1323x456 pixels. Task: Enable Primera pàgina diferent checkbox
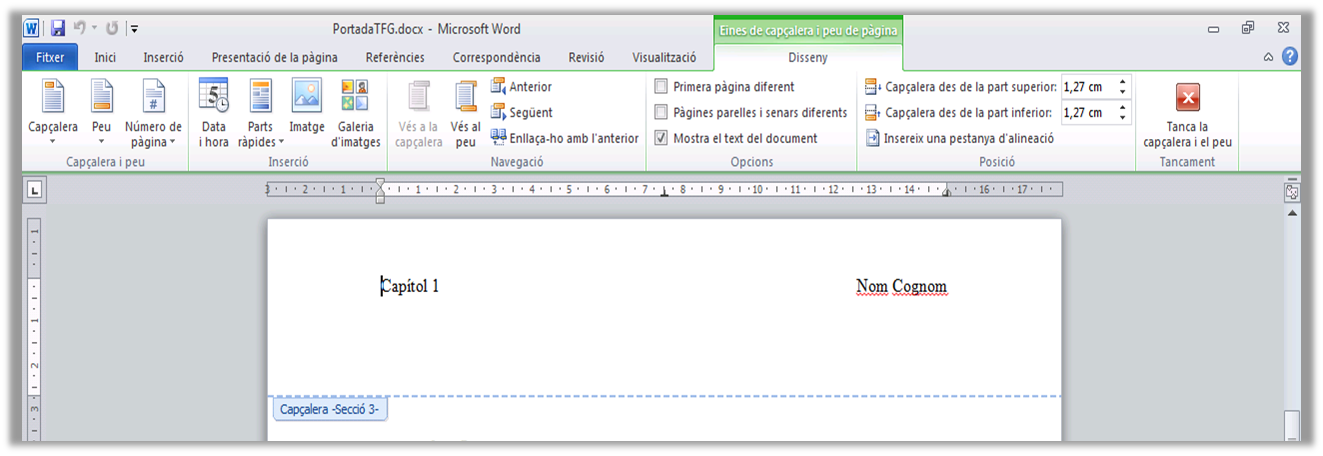pos(661,87)
